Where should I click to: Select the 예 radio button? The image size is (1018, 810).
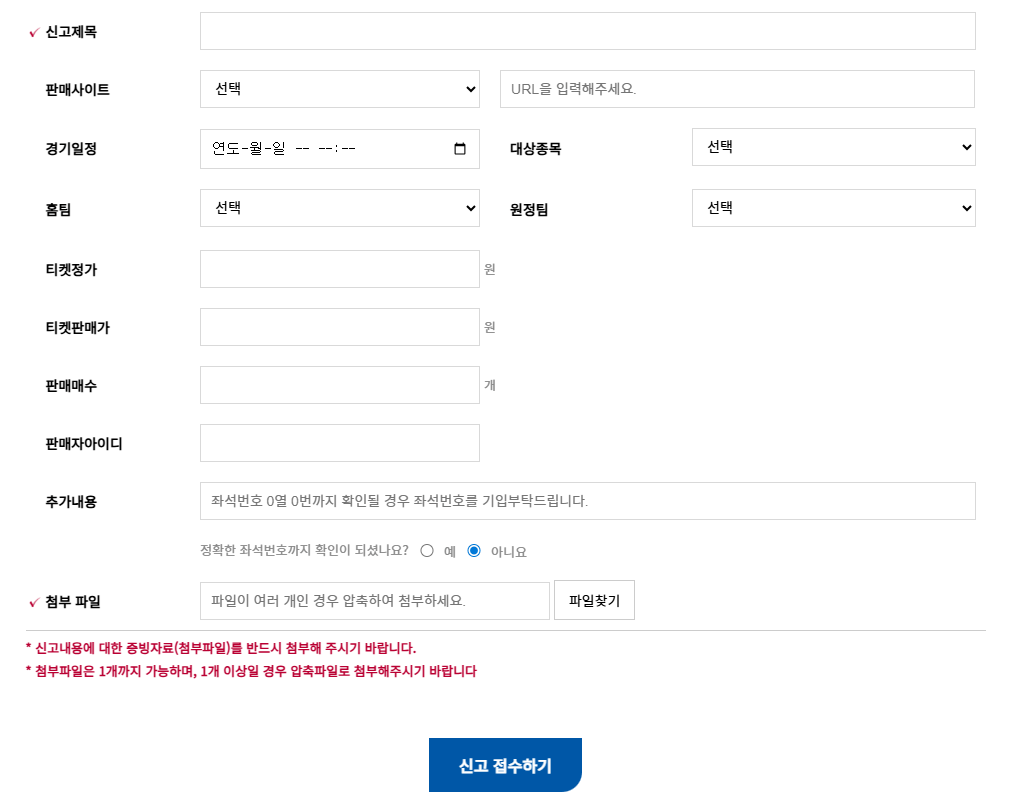(x=427, y=550)
